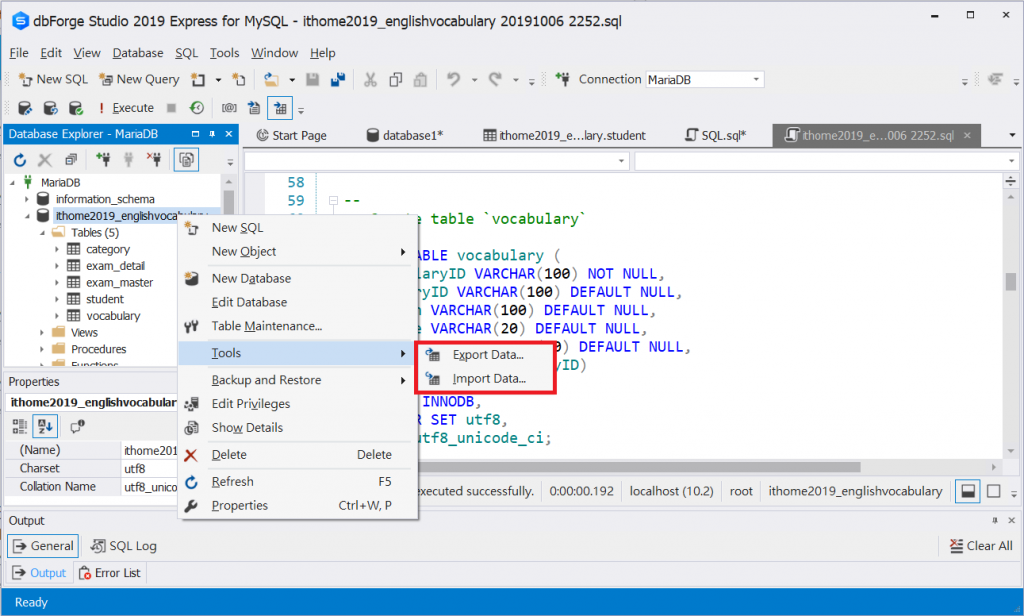Toggle the split layout icon in the status bar

(x=968, y=491)
